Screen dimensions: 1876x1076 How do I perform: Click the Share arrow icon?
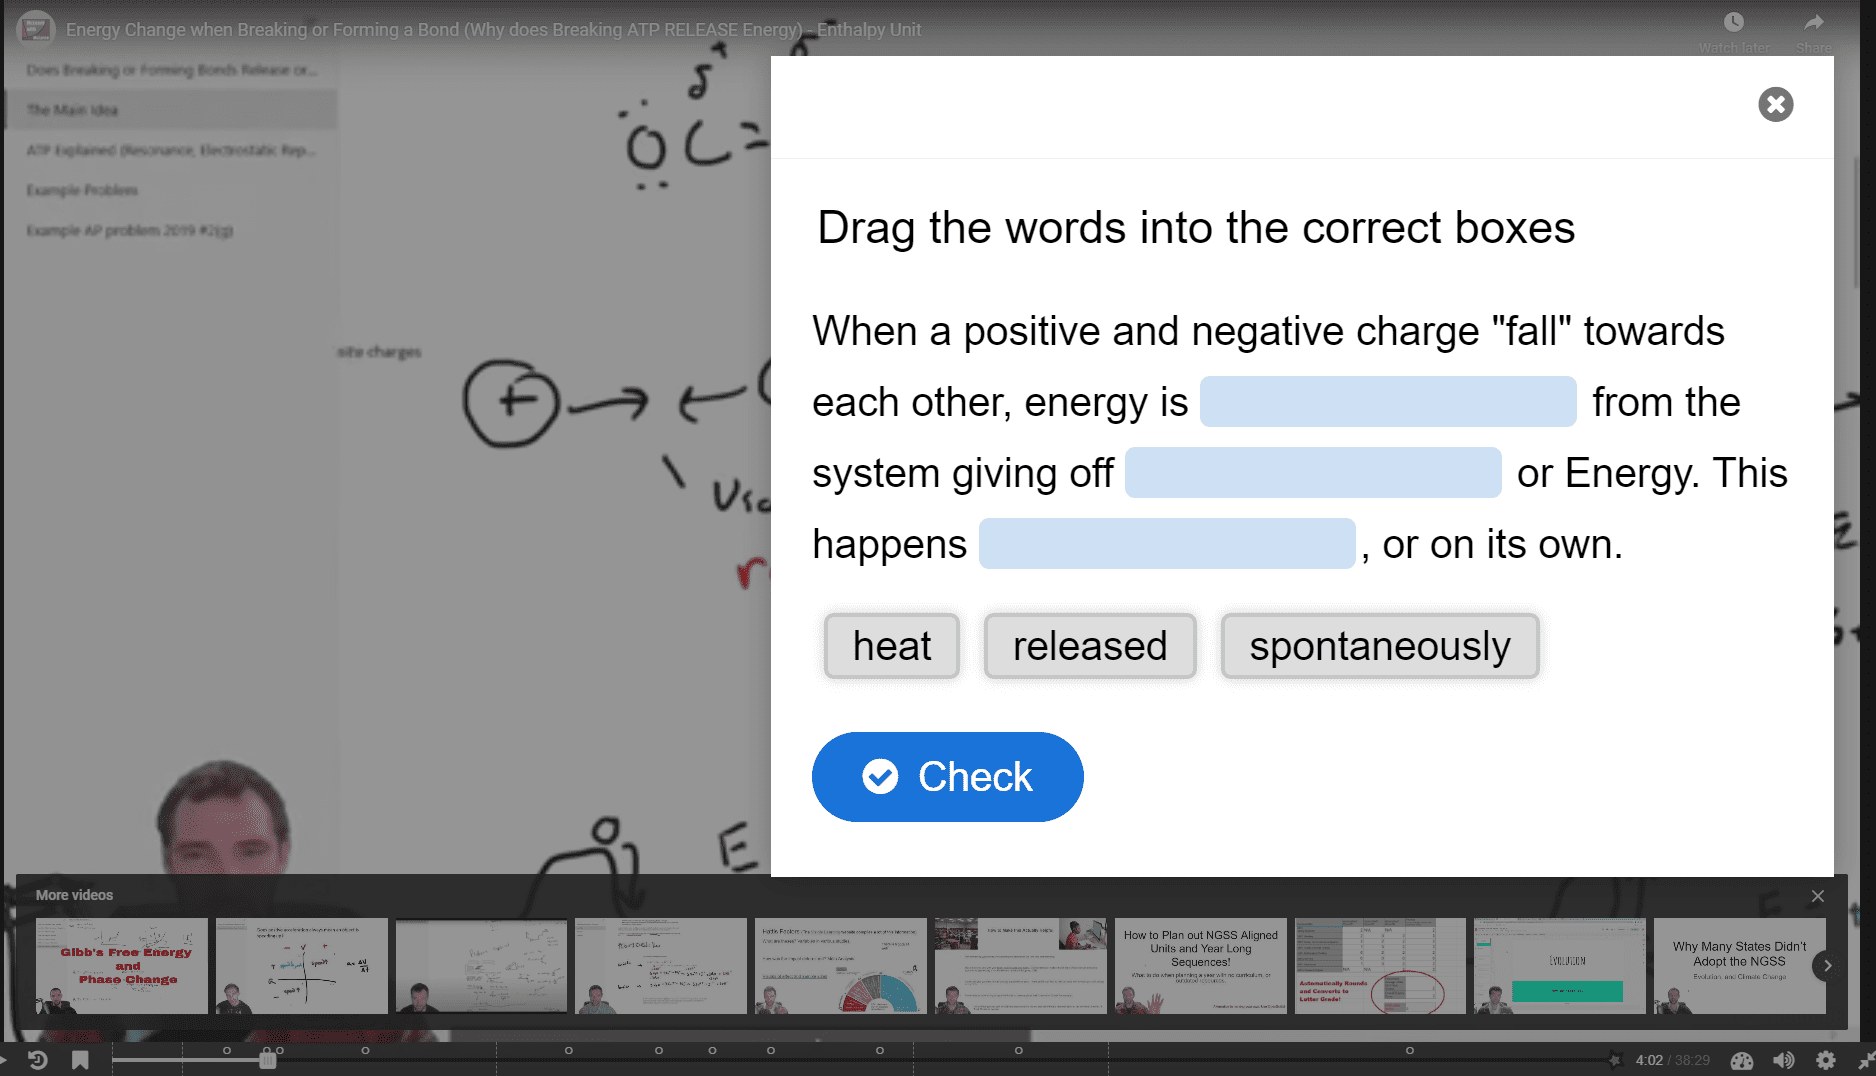[x=1814, y=22]
